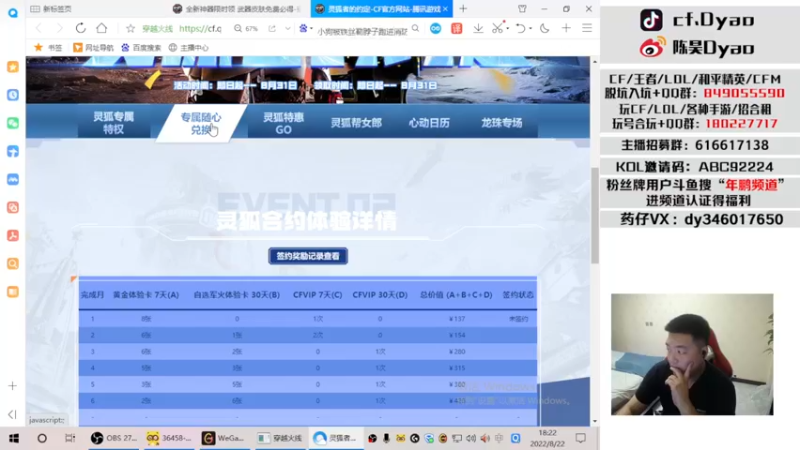Viewport: 800px width, 450px height.
Task: Open the notification center icon
Action: (580, 438)
